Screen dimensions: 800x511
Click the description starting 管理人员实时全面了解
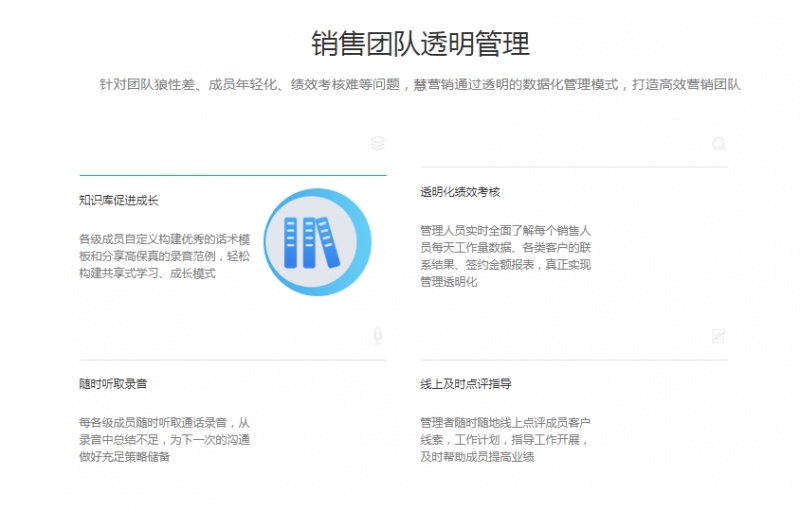(x=506, y=256)
